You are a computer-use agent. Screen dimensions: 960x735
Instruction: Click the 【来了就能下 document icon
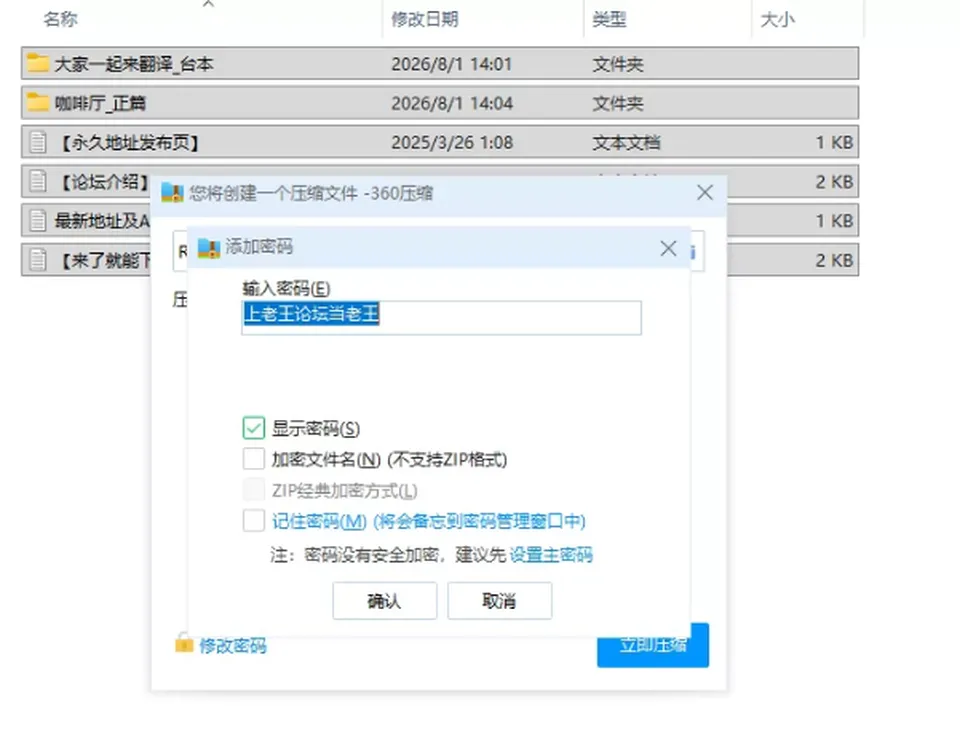tap(38, 260)
